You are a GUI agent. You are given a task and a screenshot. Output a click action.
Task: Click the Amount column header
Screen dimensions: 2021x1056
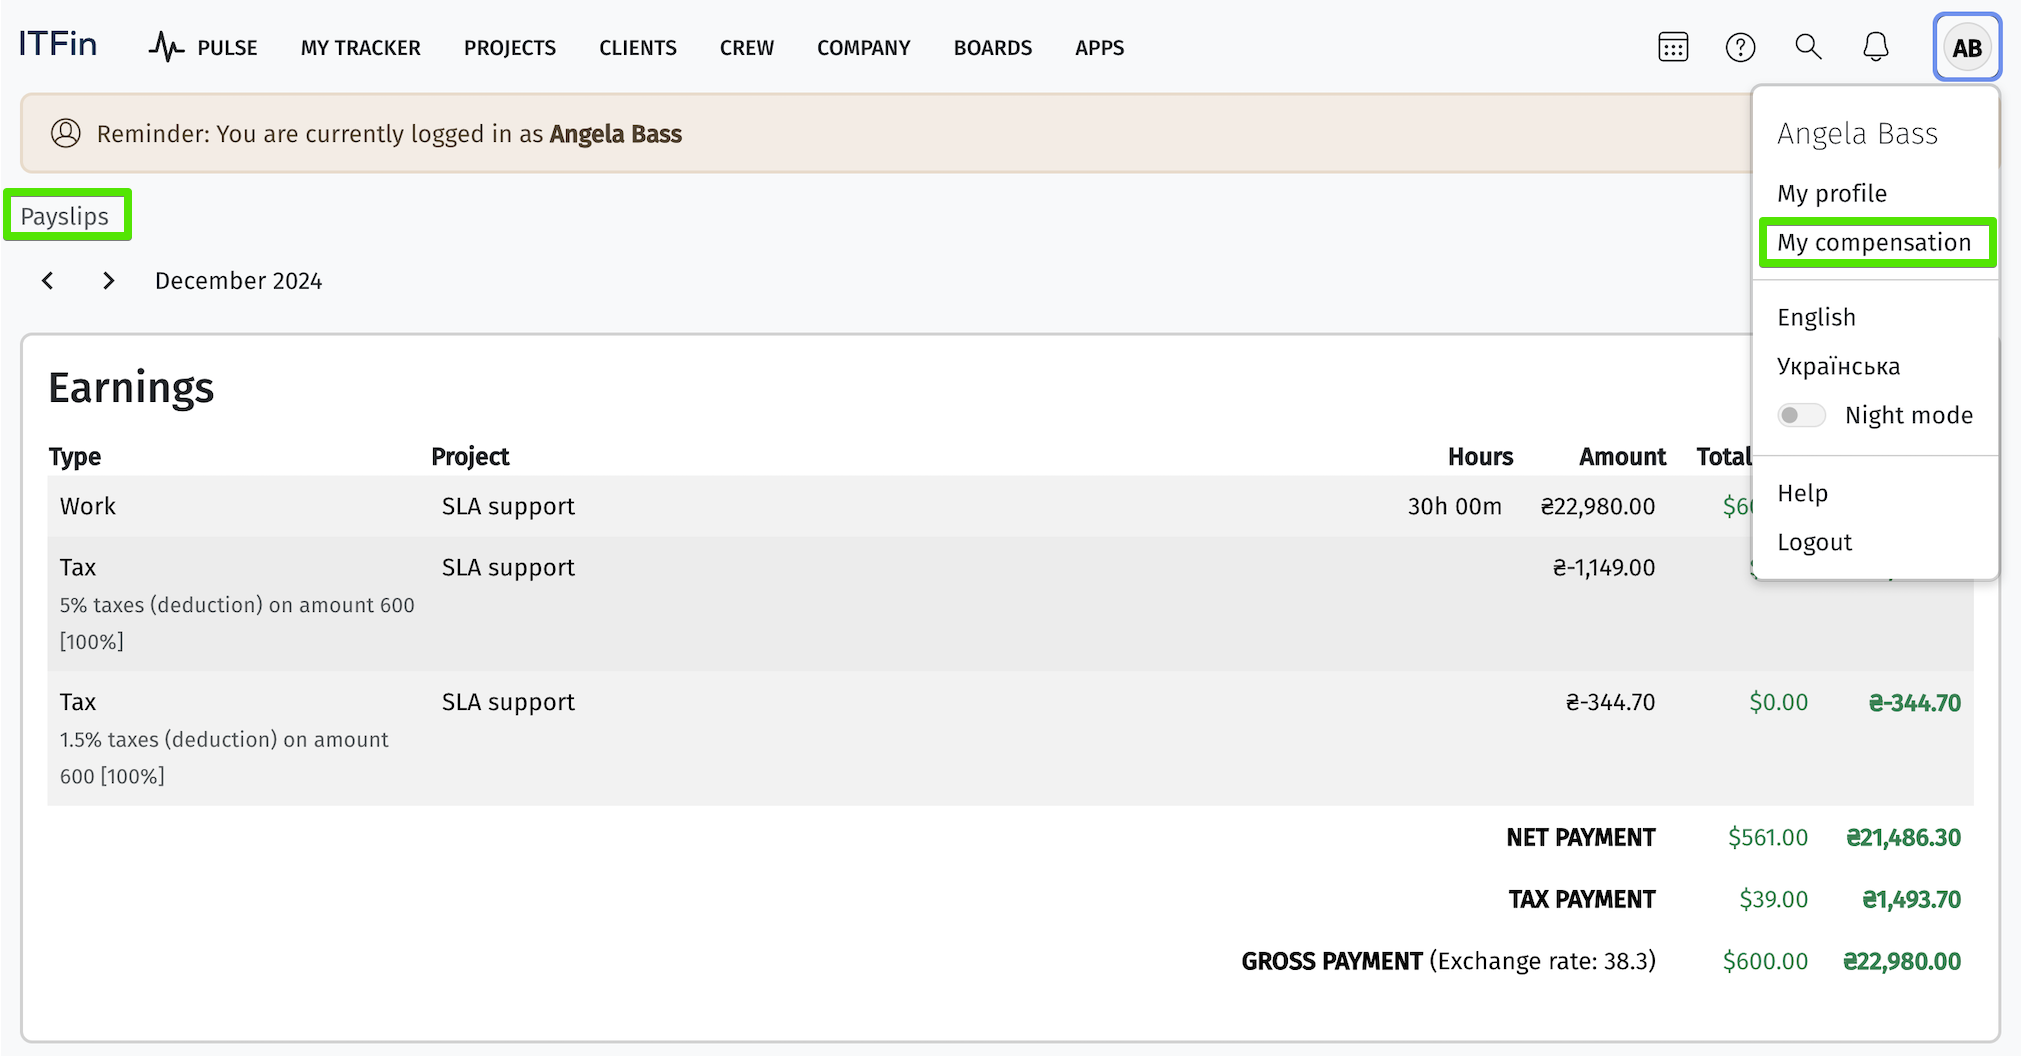point(1622,456)
